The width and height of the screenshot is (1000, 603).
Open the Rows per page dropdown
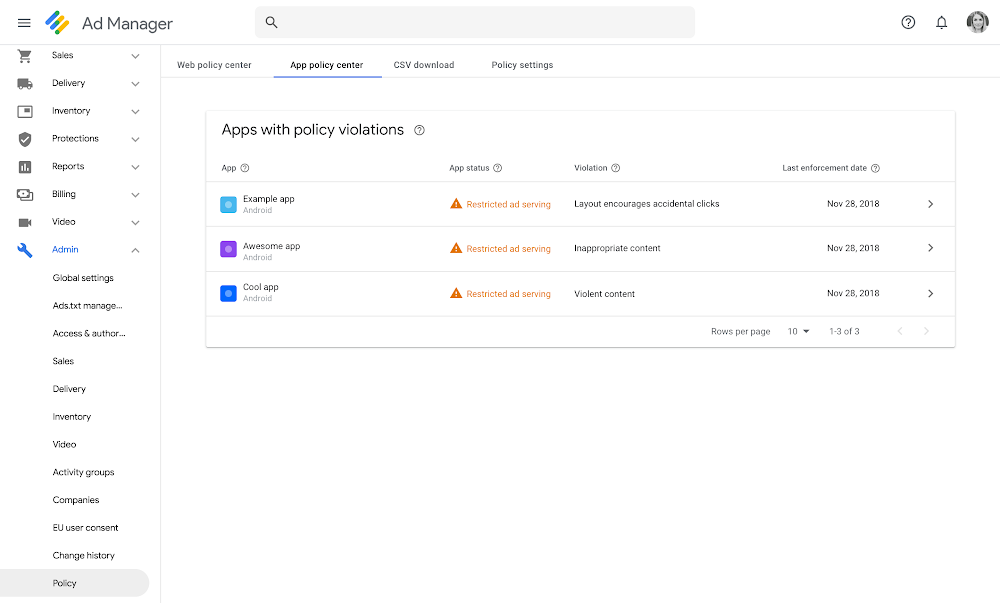[x=798, y=331]
